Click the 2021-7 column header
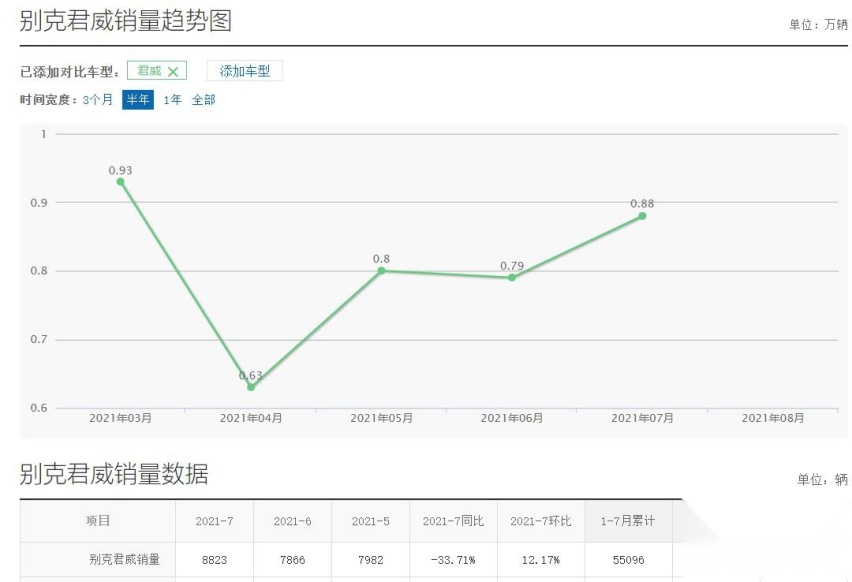The width and height of the screenshot is (852, 582). coord(215,521)
